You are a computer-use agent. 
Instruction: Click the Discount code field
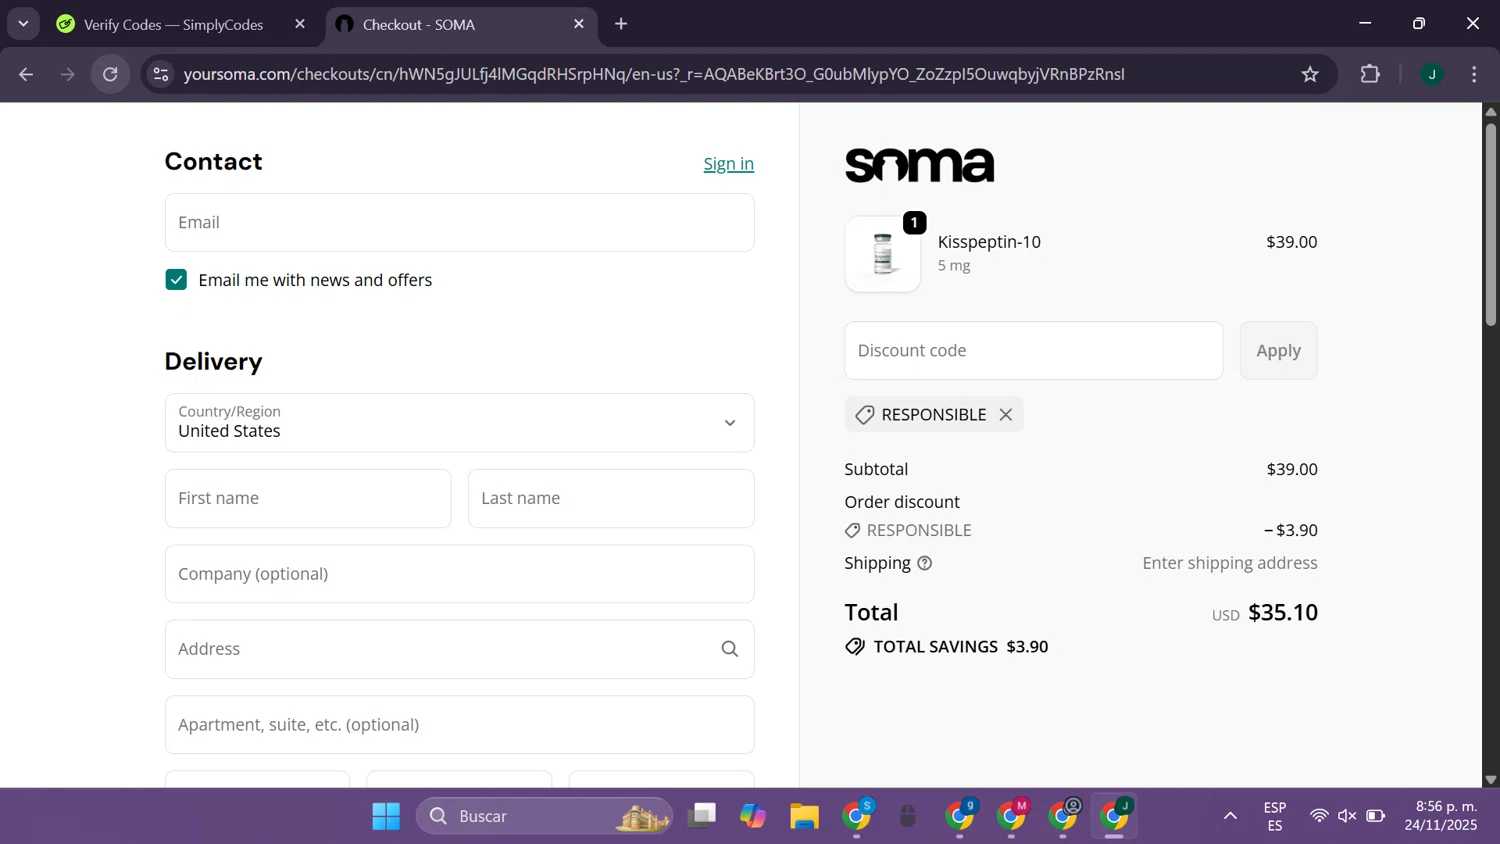(x=1033, y=351)
